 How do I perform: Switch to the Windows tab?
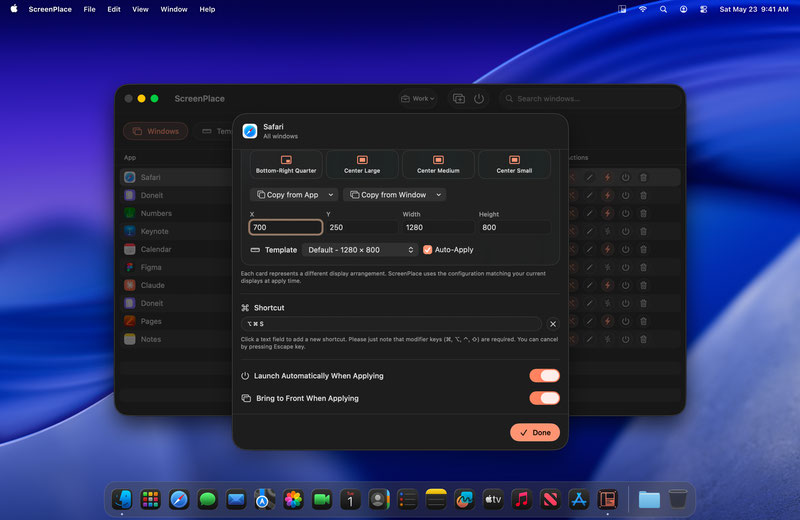point(156,131)
